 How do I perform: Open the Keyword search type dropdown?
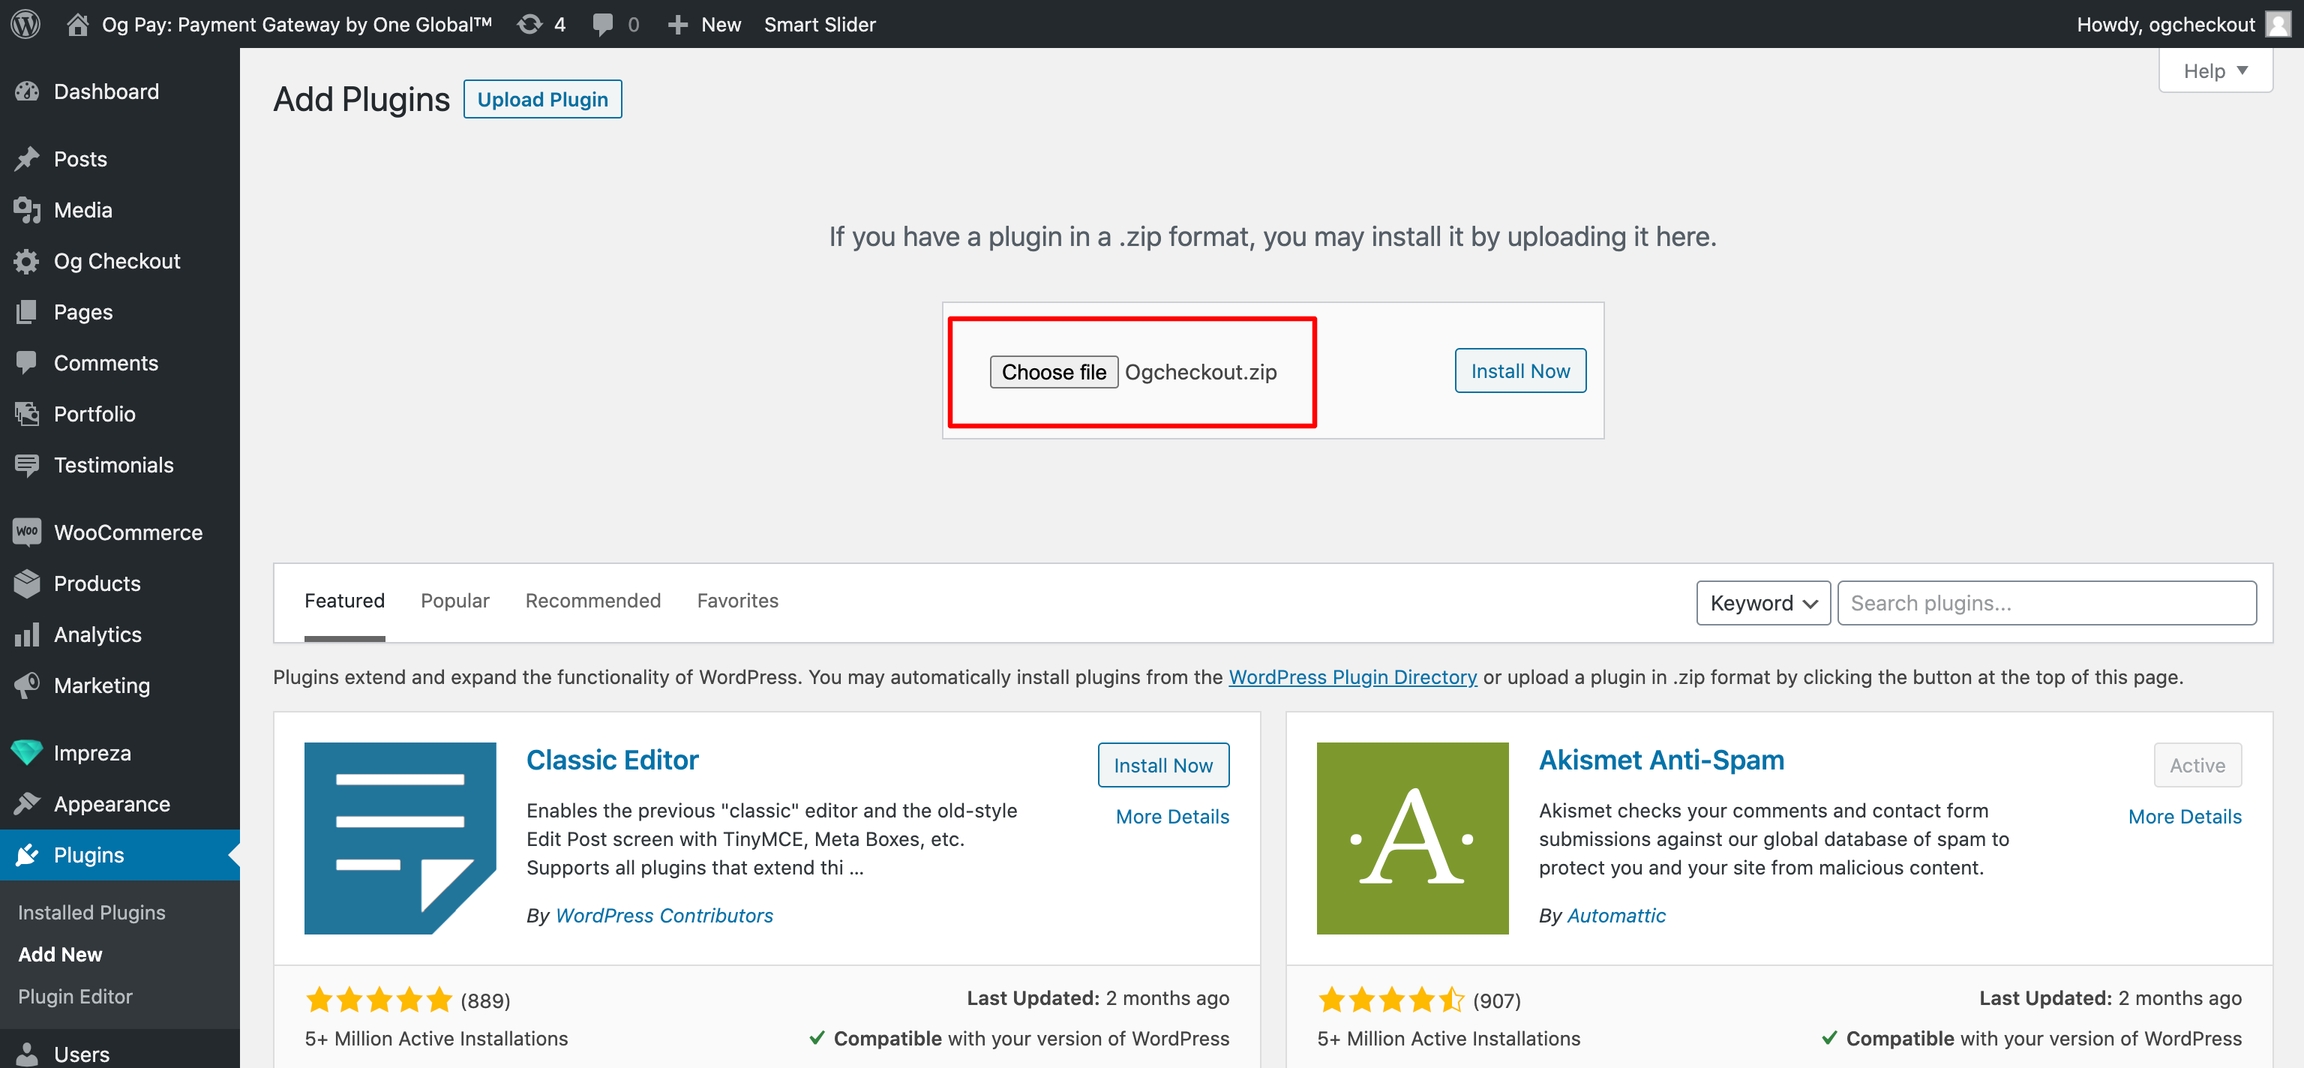click(x=1763, y=603)
